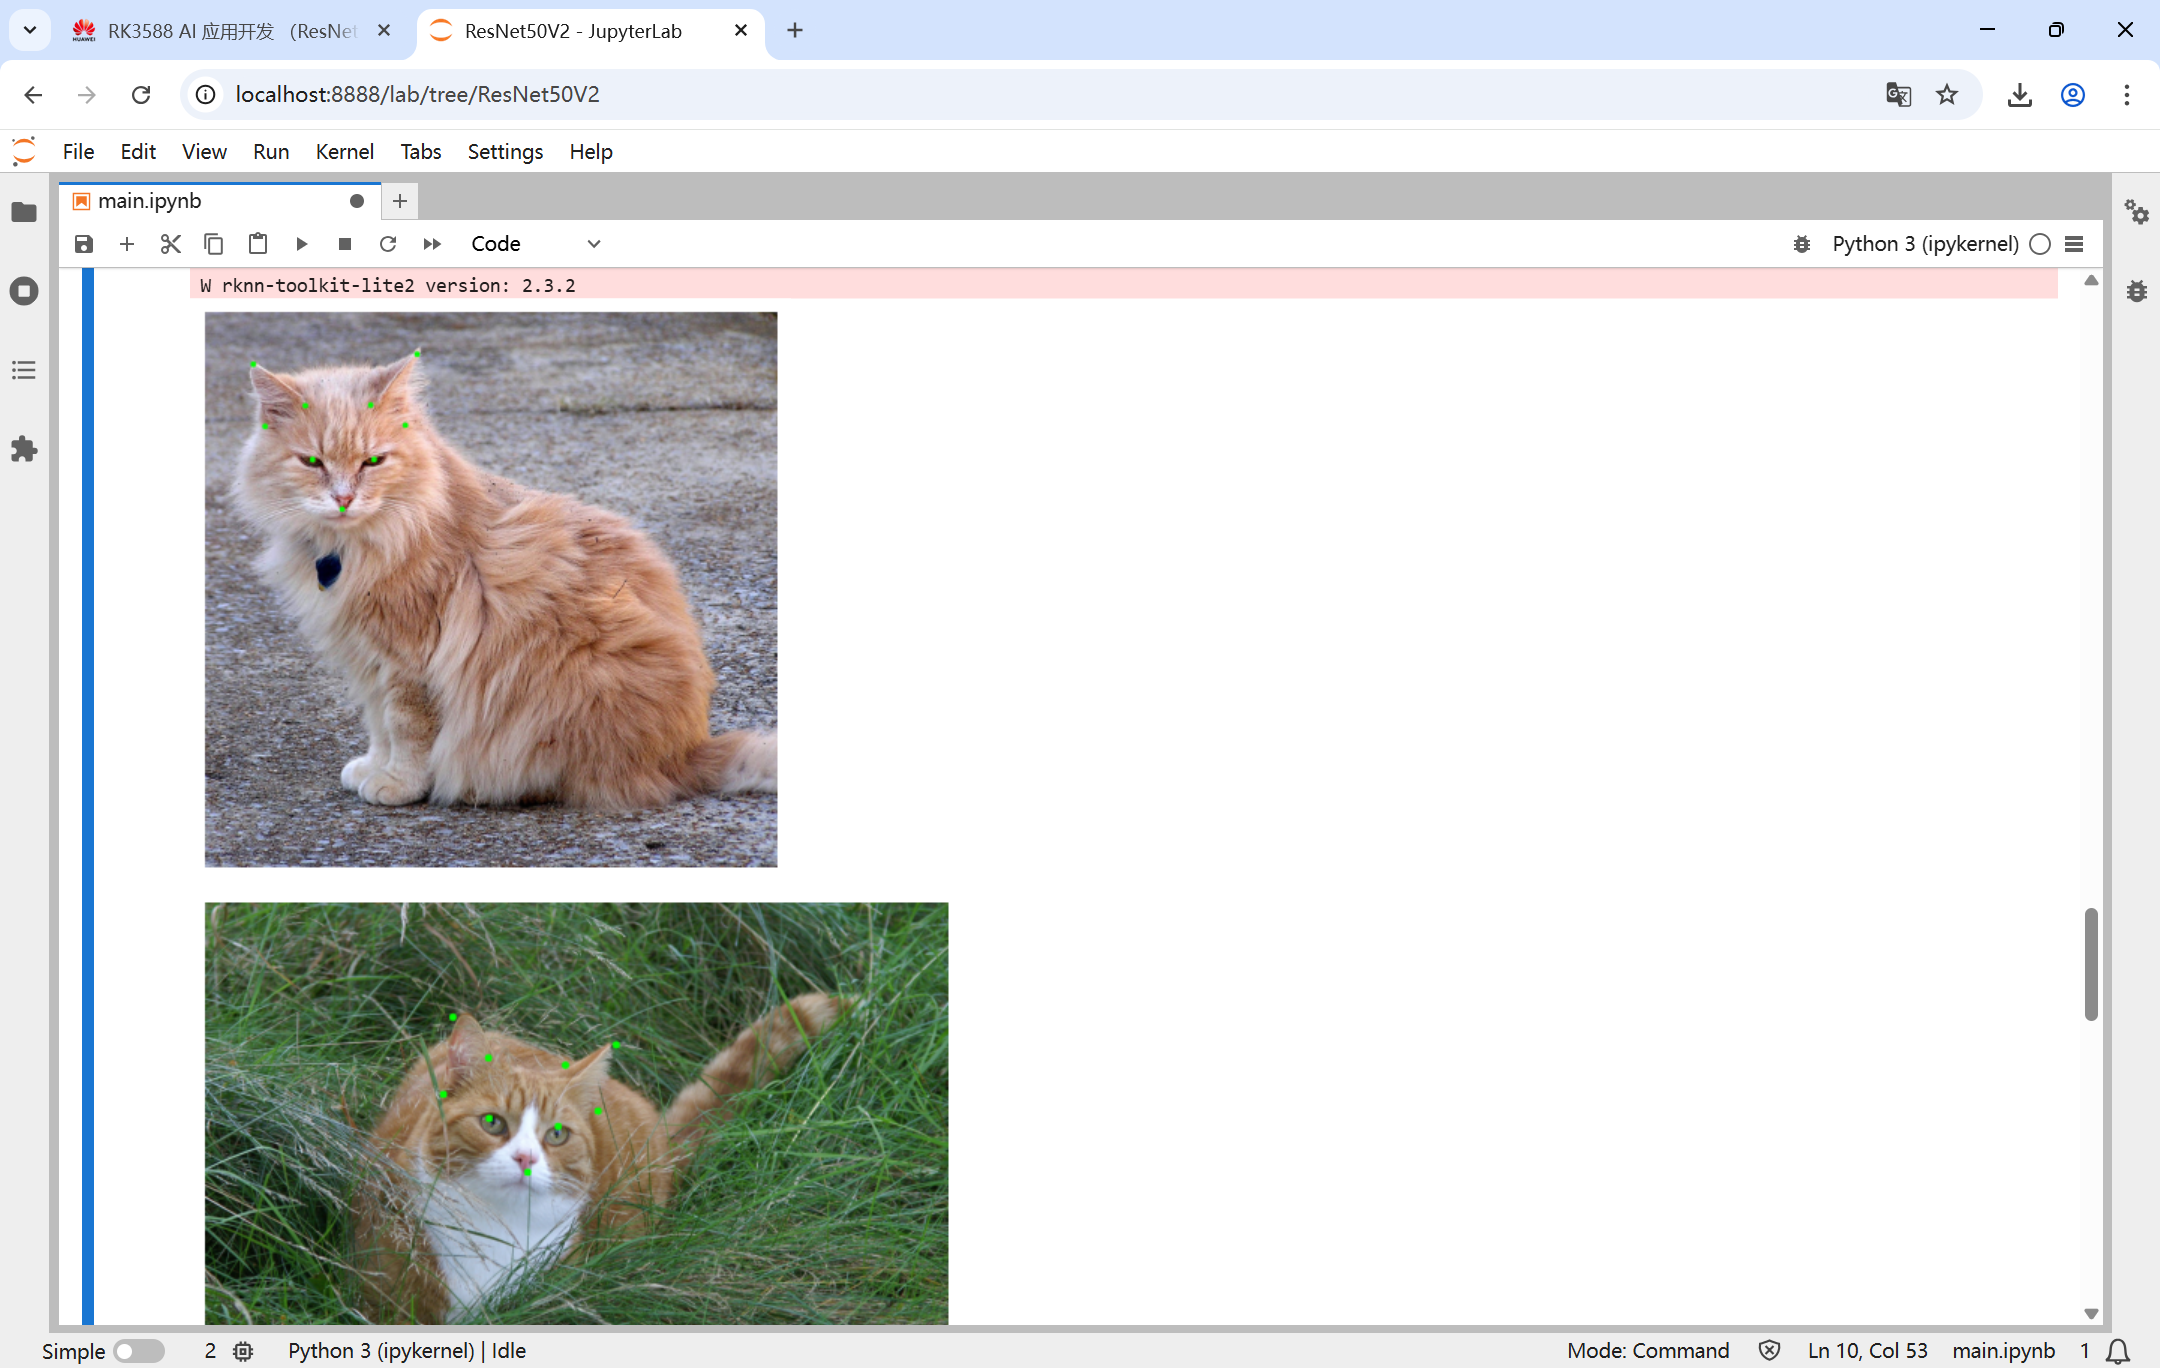Open the Table of Contents sidebar panel
Image resolution: width=2160 pixels, height=1368 pixels.
[24, 370]
